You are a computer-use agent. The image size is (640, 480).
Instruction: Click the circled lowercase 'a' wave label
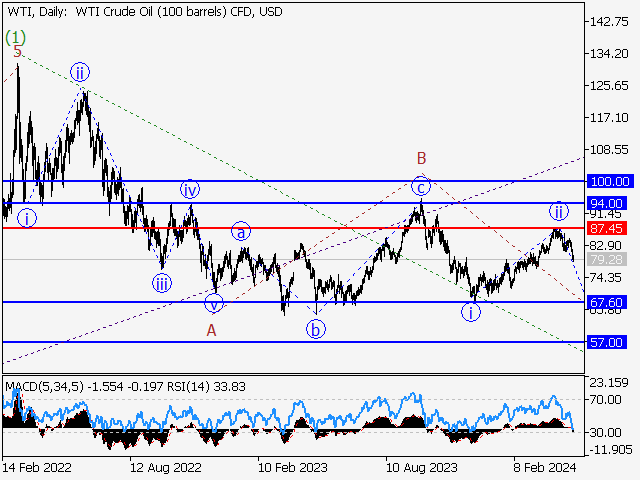(x=241, y=231)
